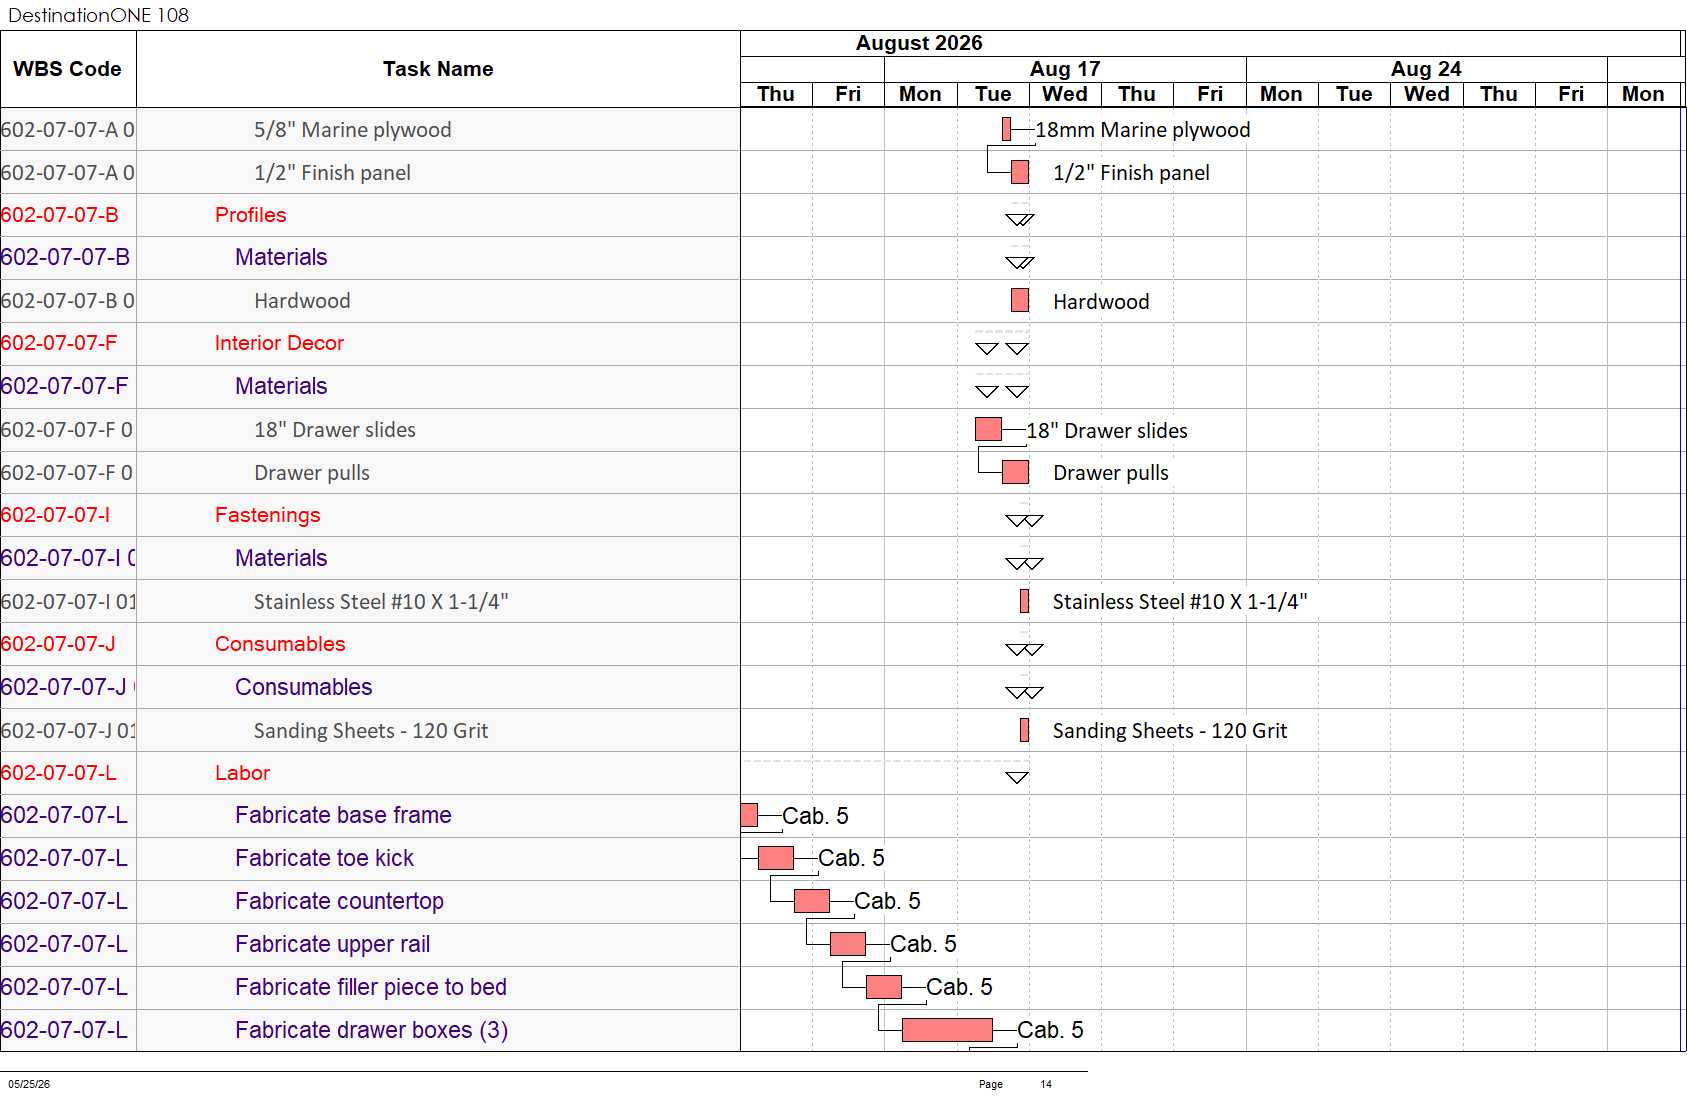This screenshot has height=1097, width=1687.
Task: Click the Drawer pulls bar label in chart
Action: click(1111, 473)
